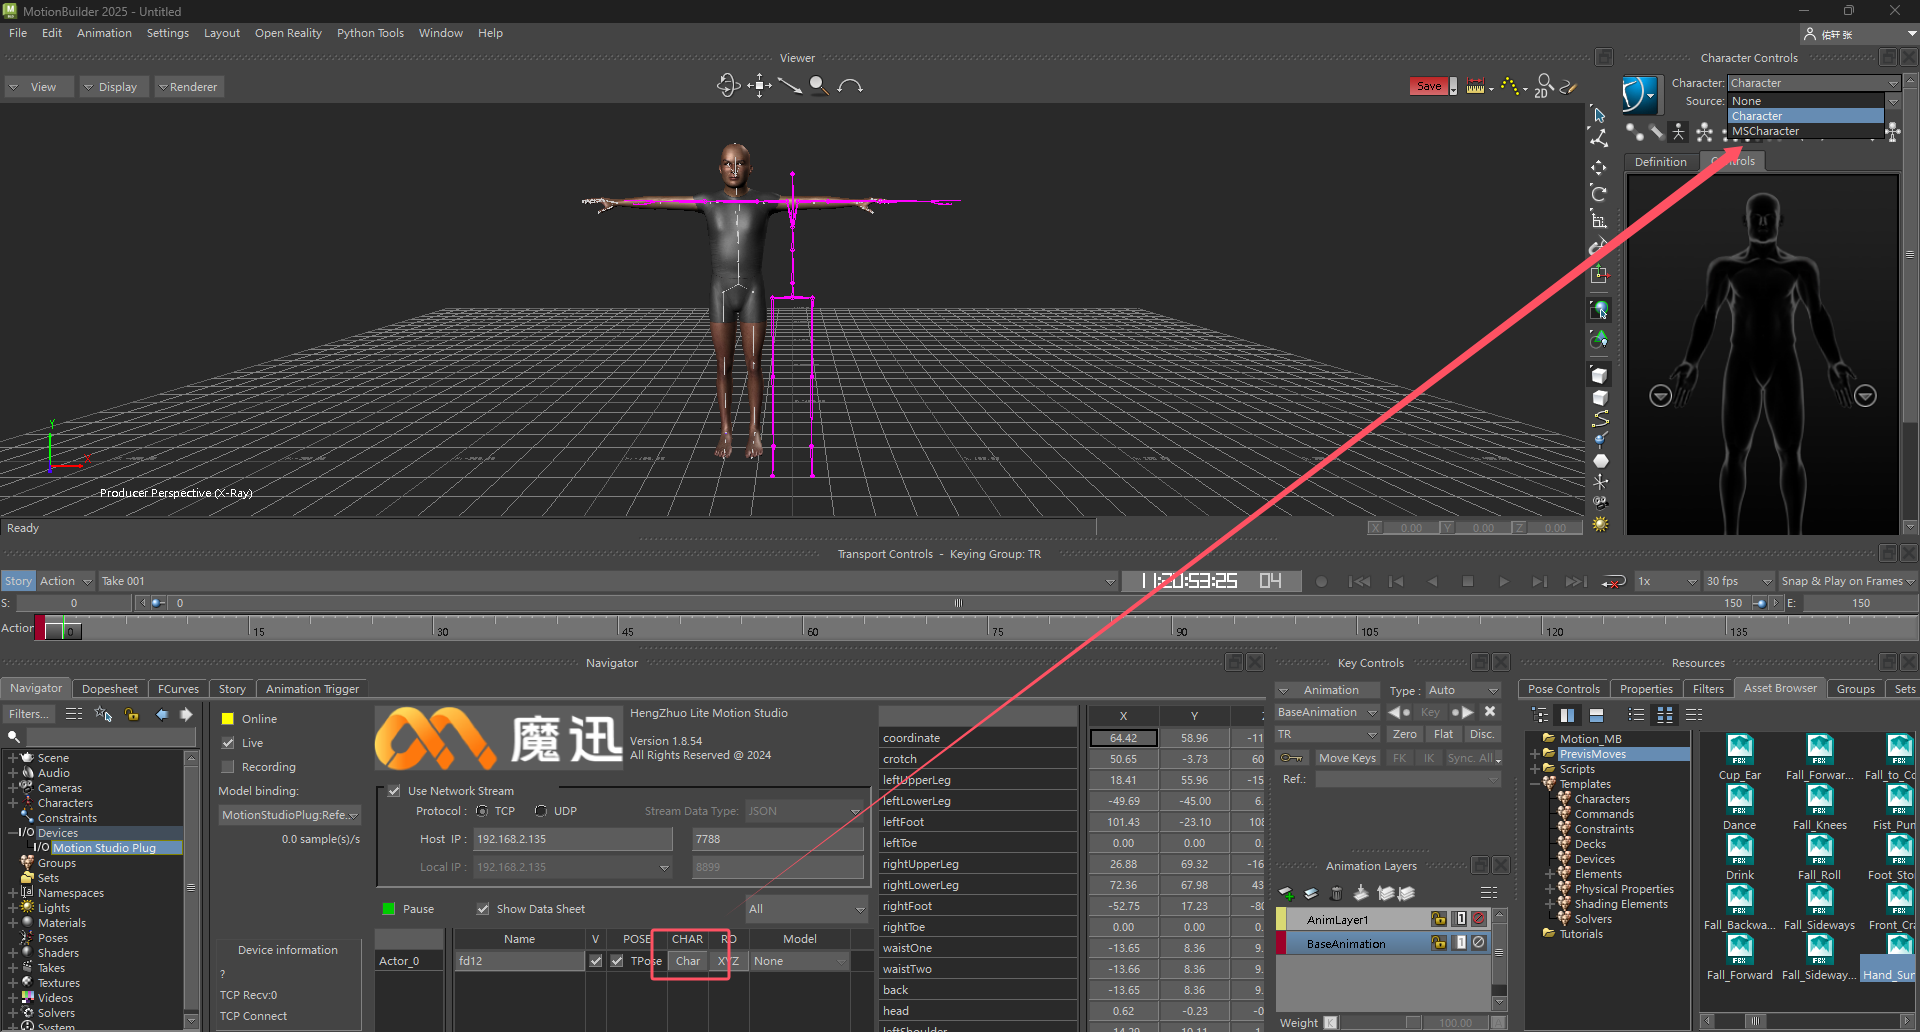Enable the Recording checkbox
The width and height of the screenshot is (1920, 1032).
228,767
